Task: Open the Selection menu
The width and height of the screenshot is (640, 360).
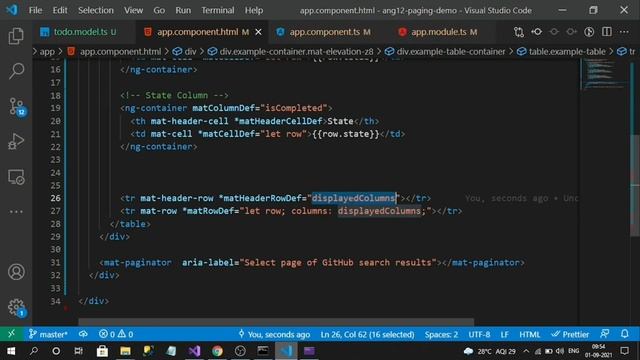Action: click(96, 10)
